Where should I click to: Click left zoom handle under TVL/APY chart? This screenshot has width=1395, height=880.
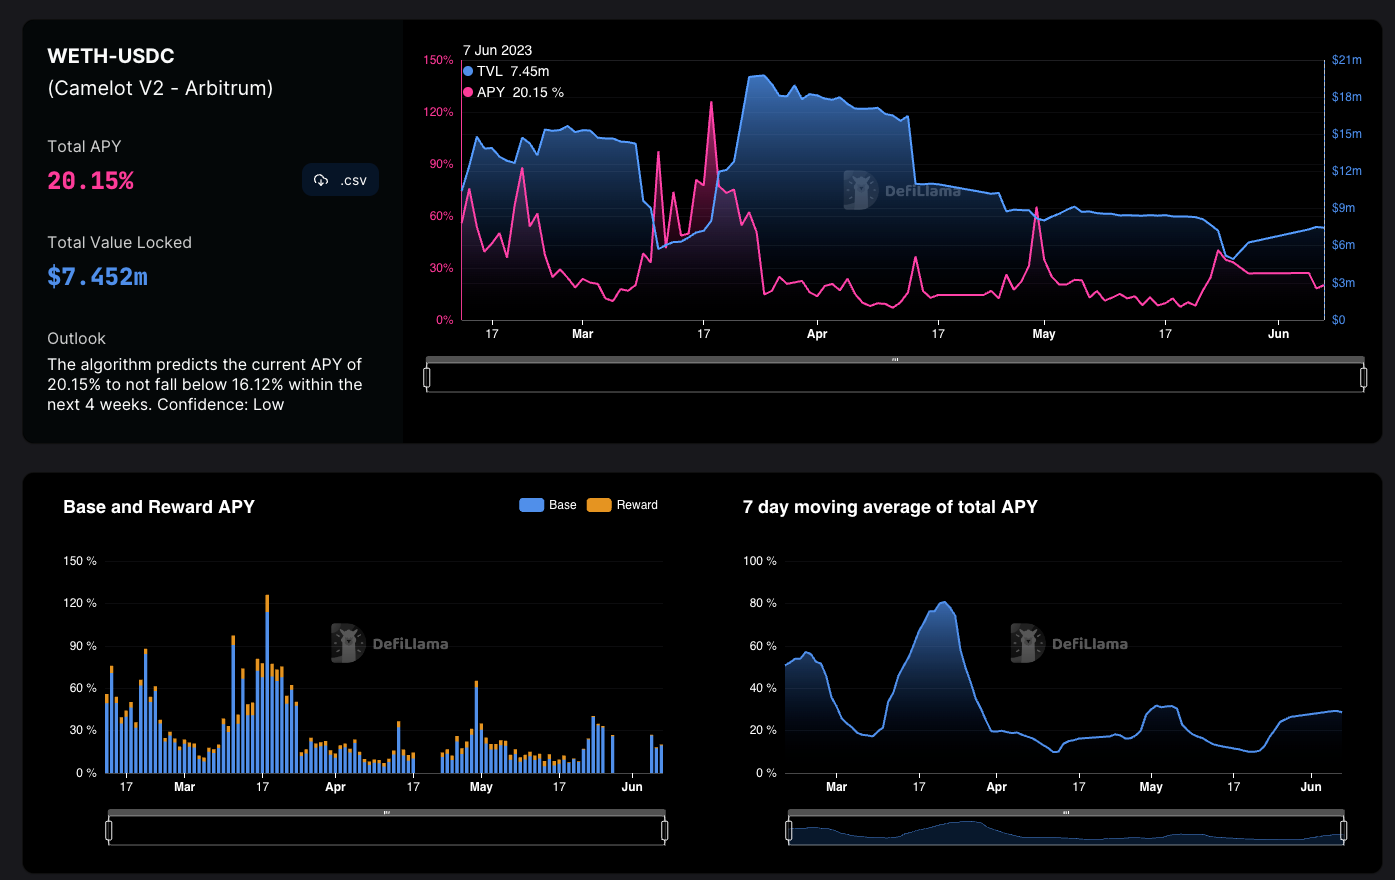[427, 377]
